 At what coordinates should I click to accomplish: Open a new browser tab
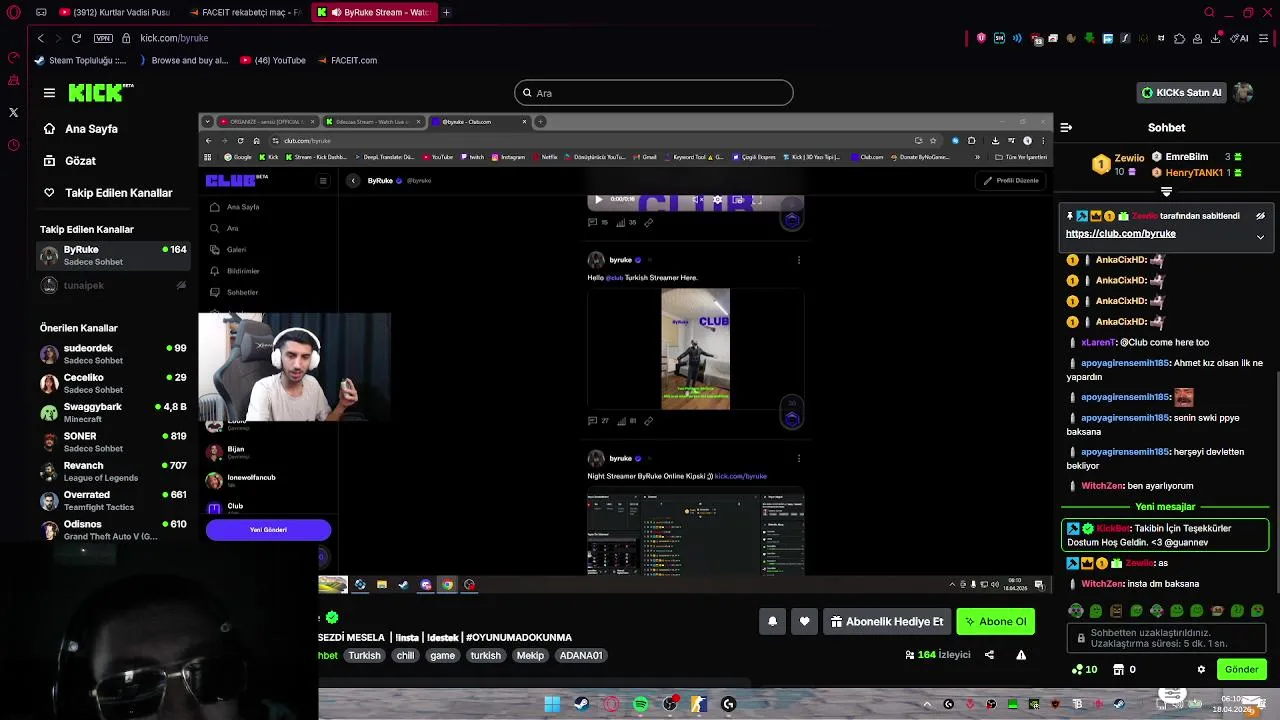coord(446,12)
